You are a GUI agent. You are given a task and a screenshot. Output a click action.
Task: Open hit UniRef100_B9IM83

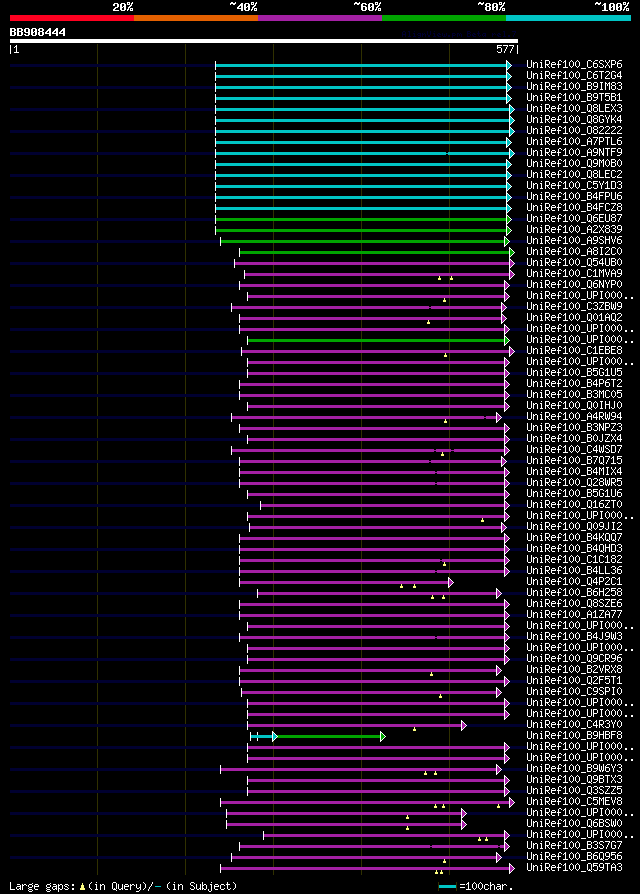(x=574, y=87)
